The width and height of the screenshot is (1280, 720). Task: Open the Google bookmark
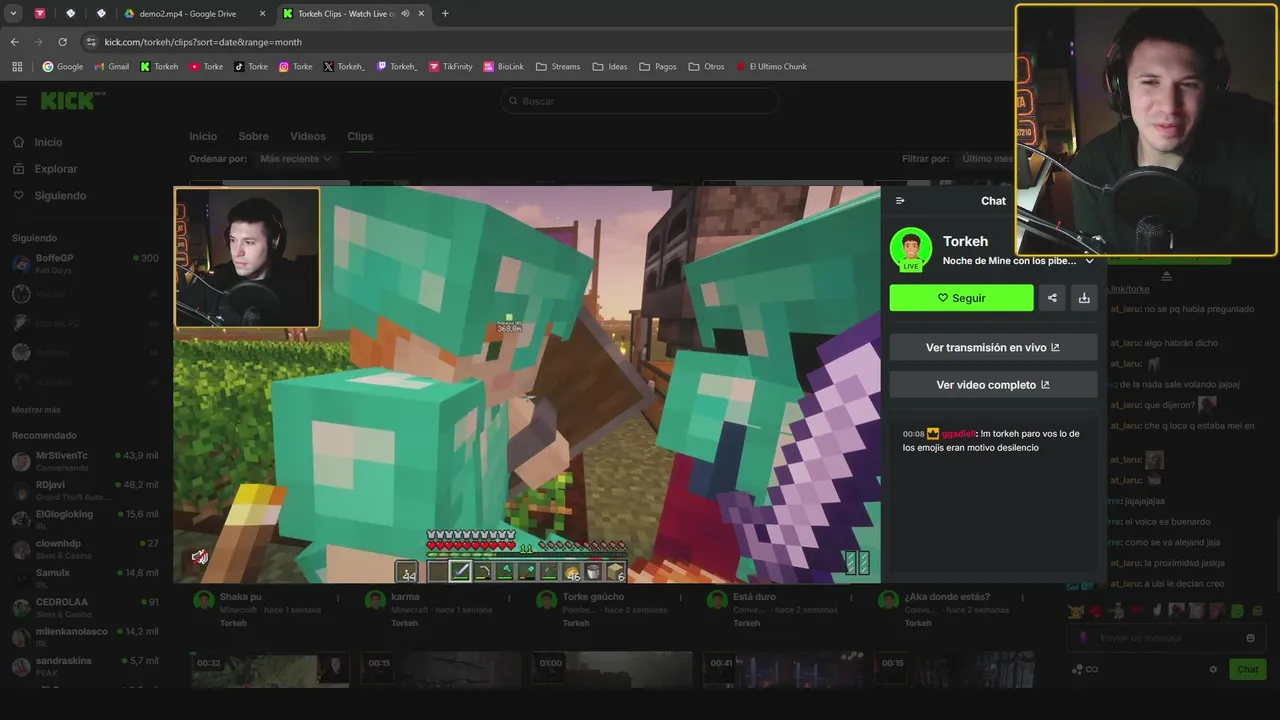[62, 67]
